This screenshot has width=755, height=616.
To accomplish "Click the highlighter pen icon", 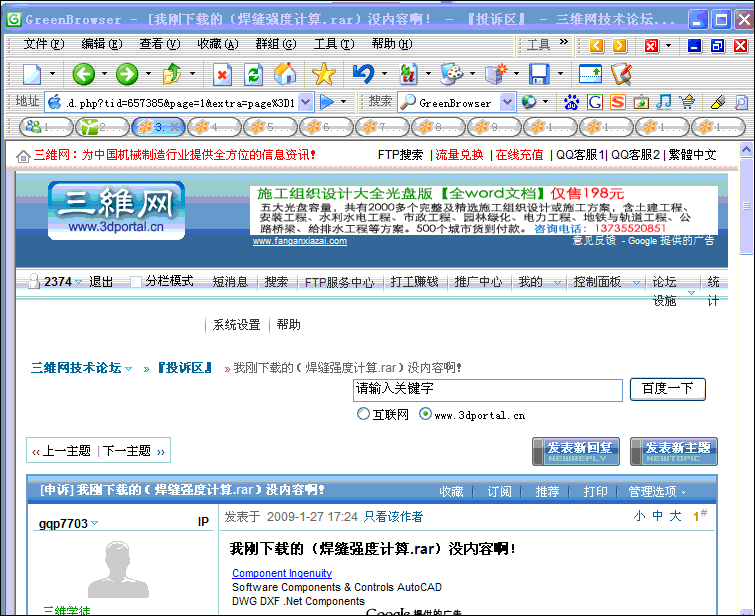I will [x=718, y=102].
